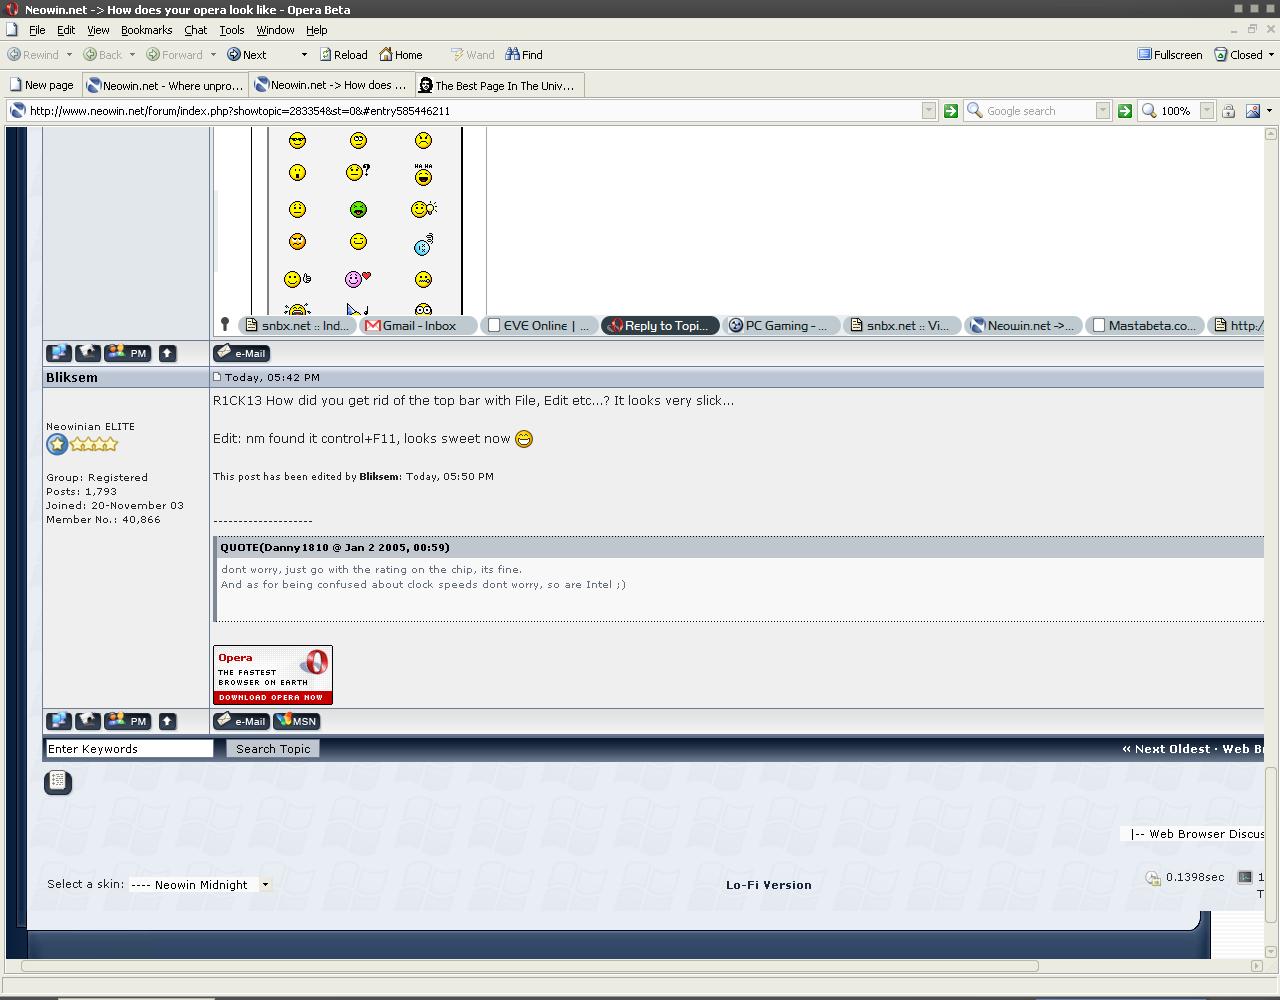
Task: Expand the Next button dropdown arrow
Action: [304, 55]
